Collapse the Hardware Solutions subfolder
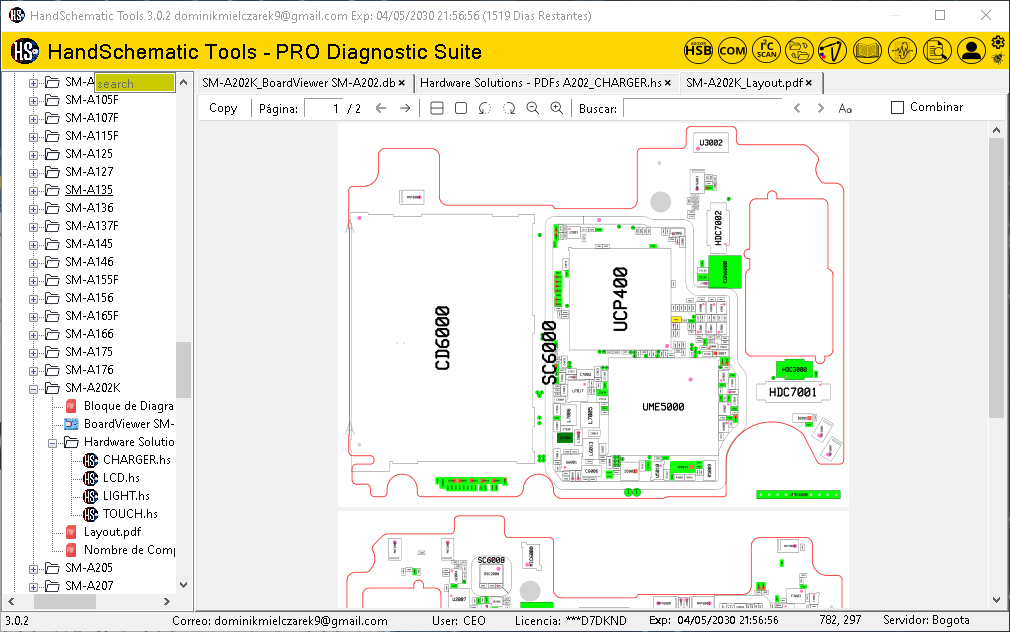1010x632 pixels. pos(52,443)
